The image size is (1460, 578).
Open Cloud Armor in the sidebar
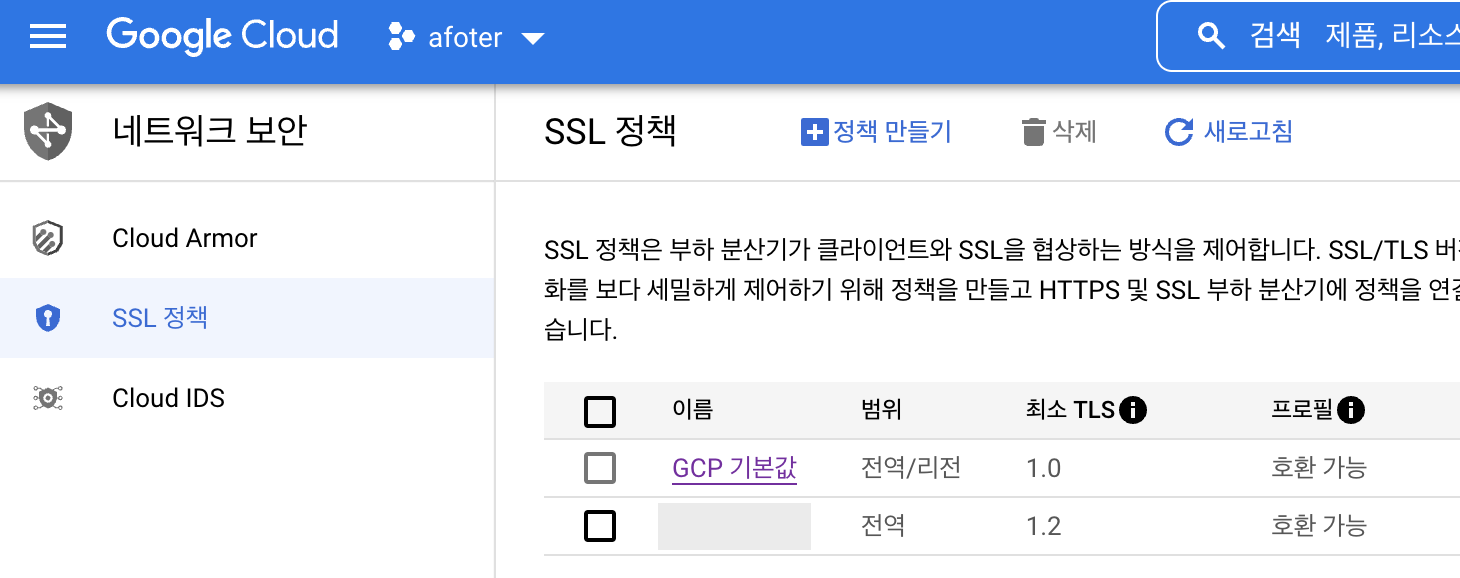tap(185, 238)
